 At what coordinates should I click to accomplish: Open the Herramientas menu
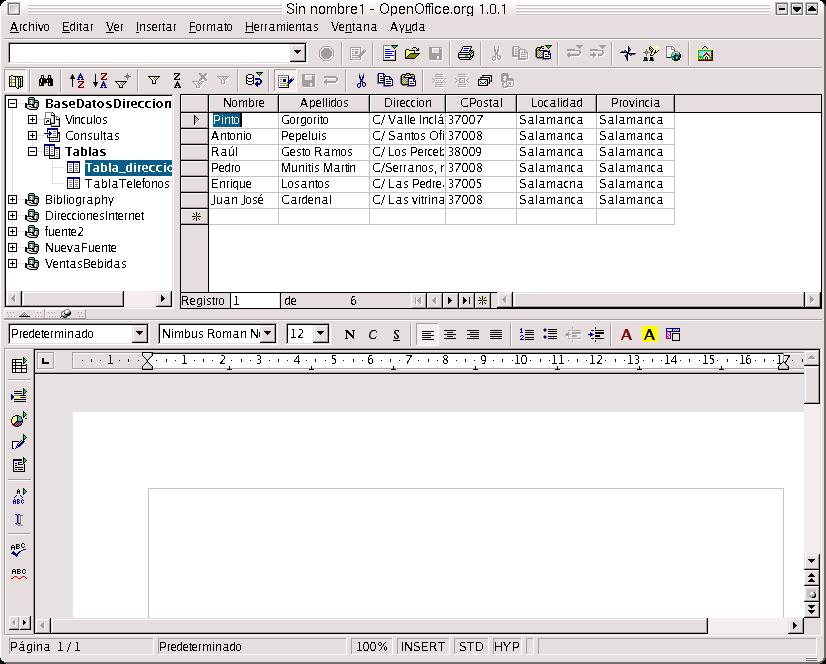[281, 27]
